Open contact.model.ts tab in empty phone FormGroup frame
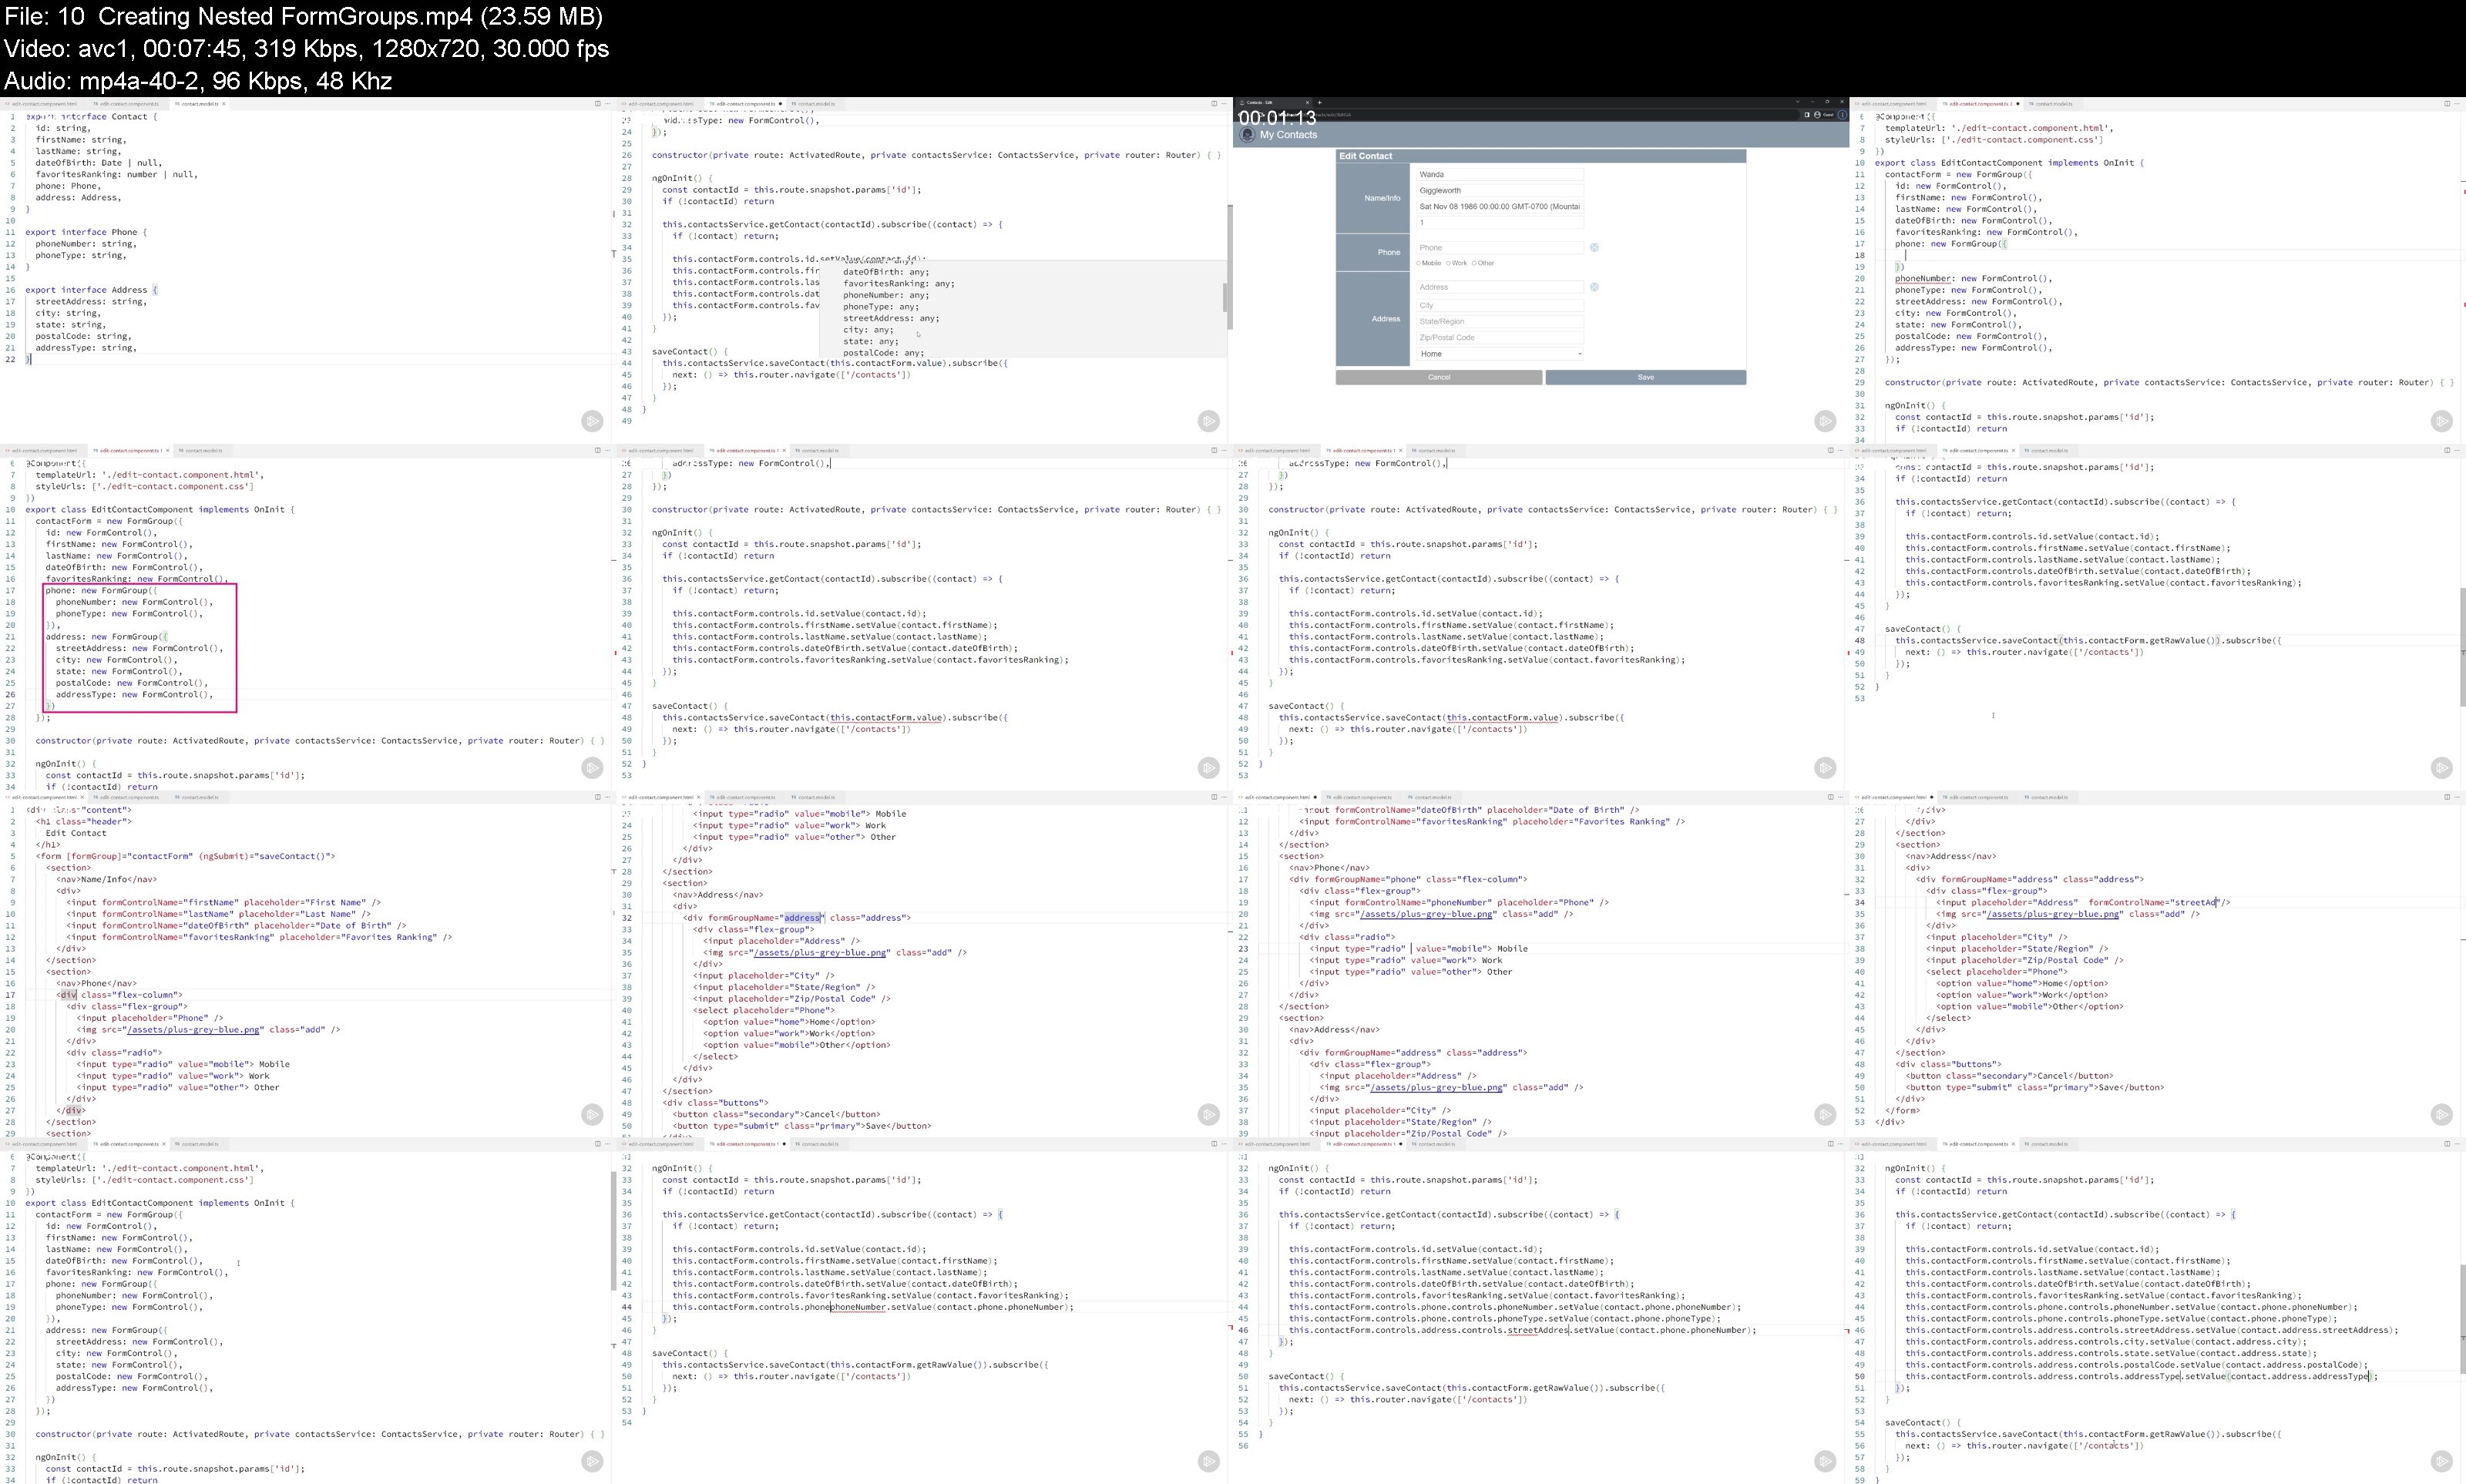Screen dimensions: 2466x1484 point(2053,103)
